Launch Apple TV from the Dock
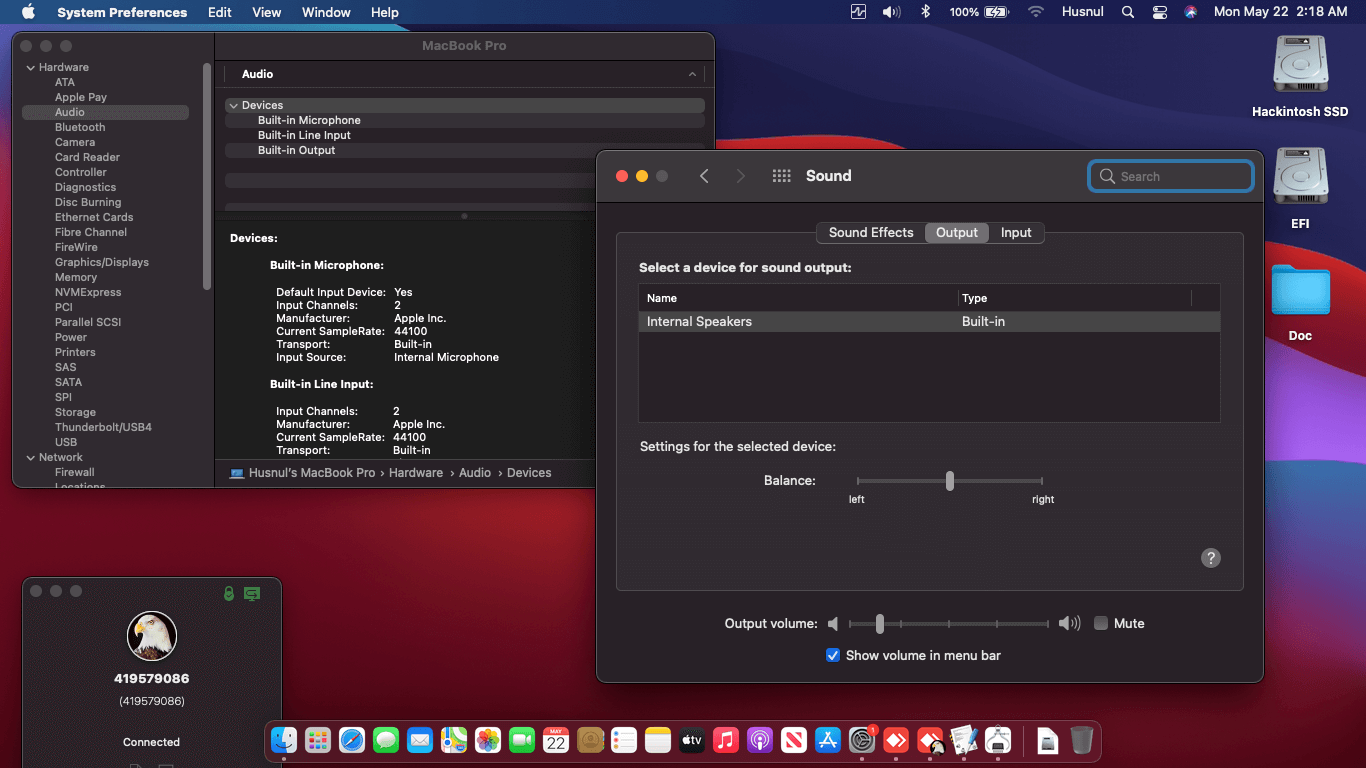This screenshot has height=768, width=1366. click(x=692, y=740)
